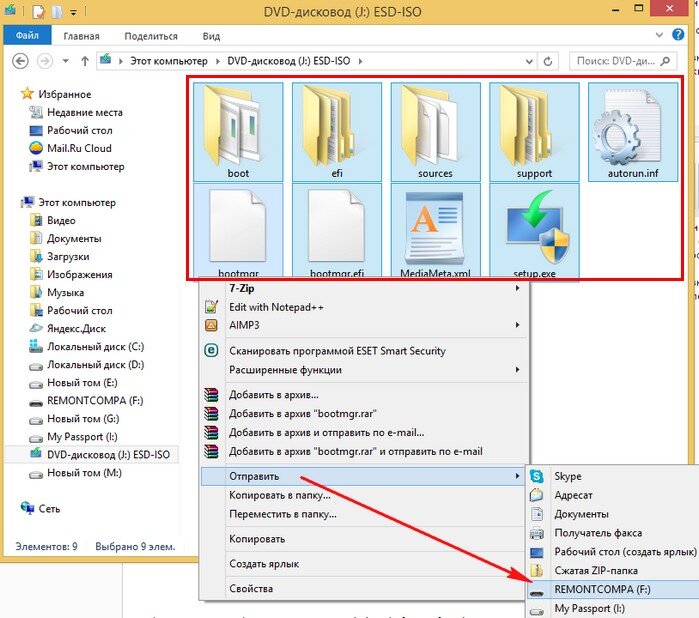Switch to the "Главная" ribbon tab
The image size is (699, 618).
click(81, 36)
